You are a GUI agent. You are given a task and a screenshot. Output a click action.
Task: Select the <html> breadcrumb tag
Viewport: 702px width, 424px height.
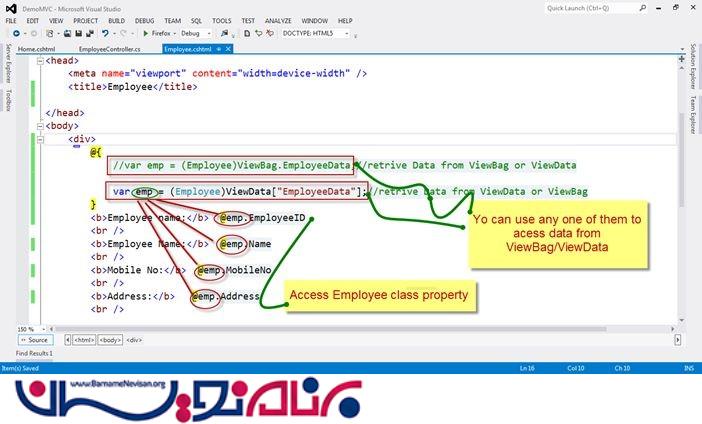84,340
